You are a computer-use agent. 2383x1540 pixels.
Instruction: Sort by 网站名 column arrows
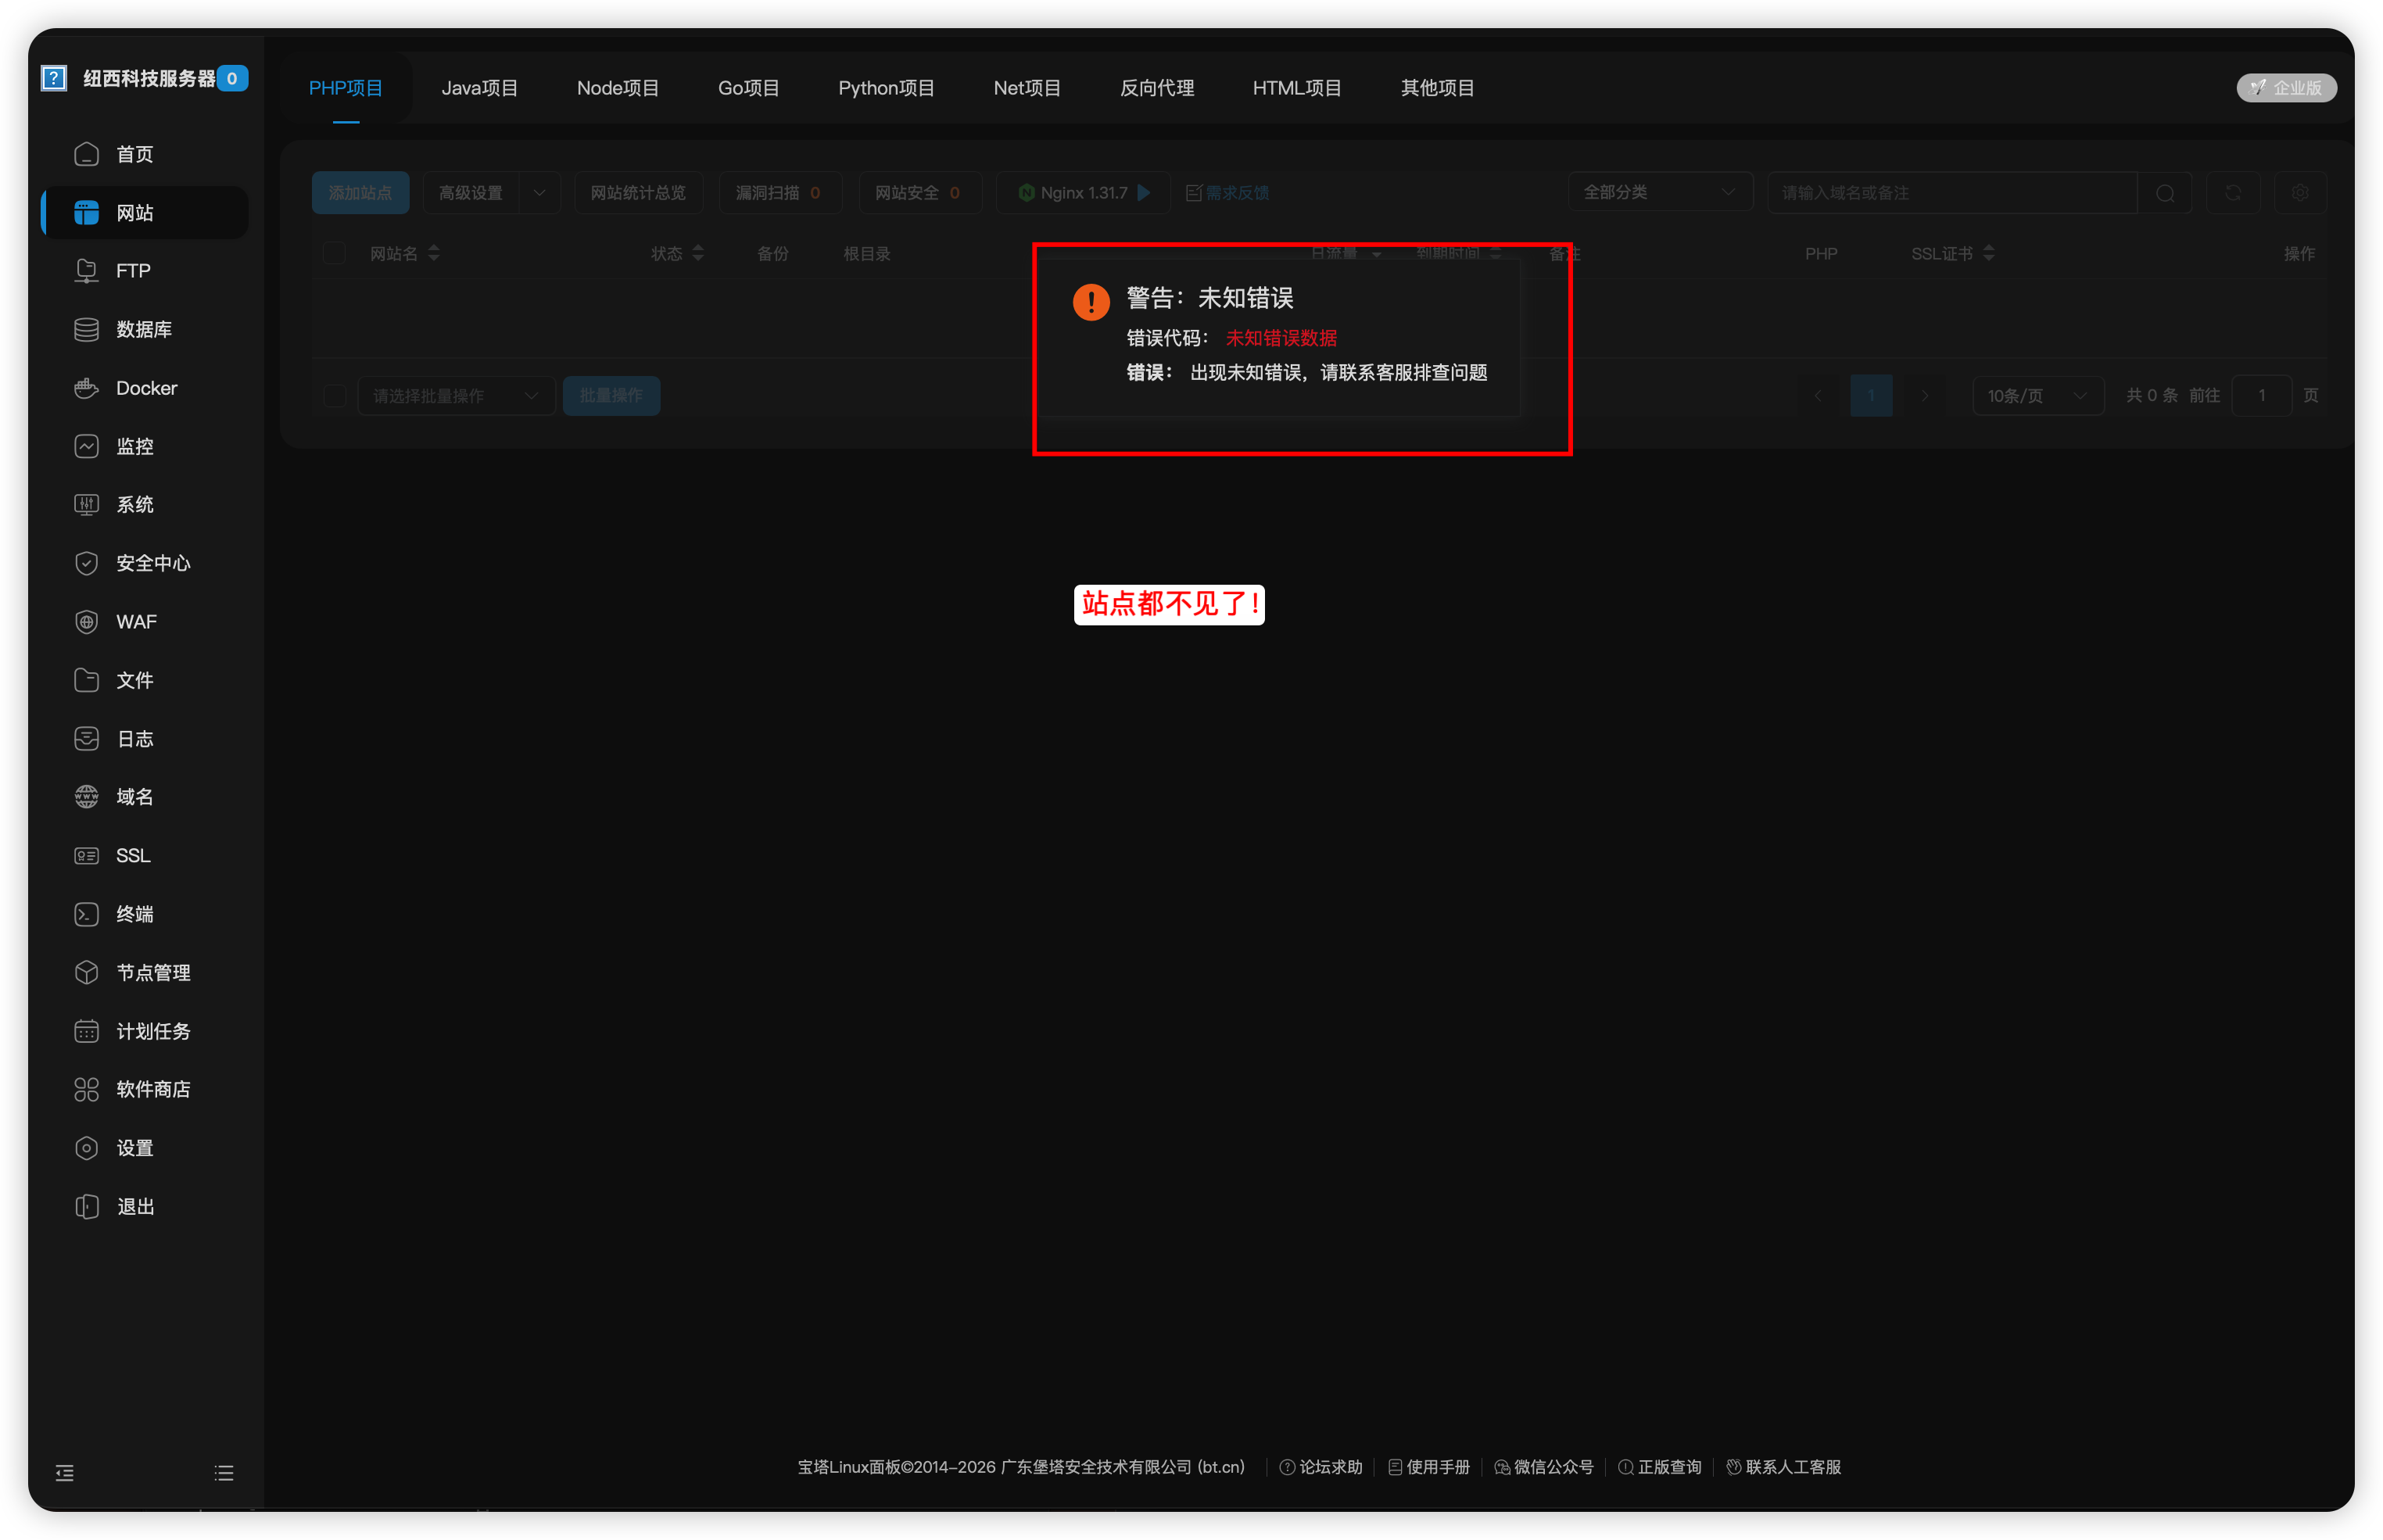434,253
